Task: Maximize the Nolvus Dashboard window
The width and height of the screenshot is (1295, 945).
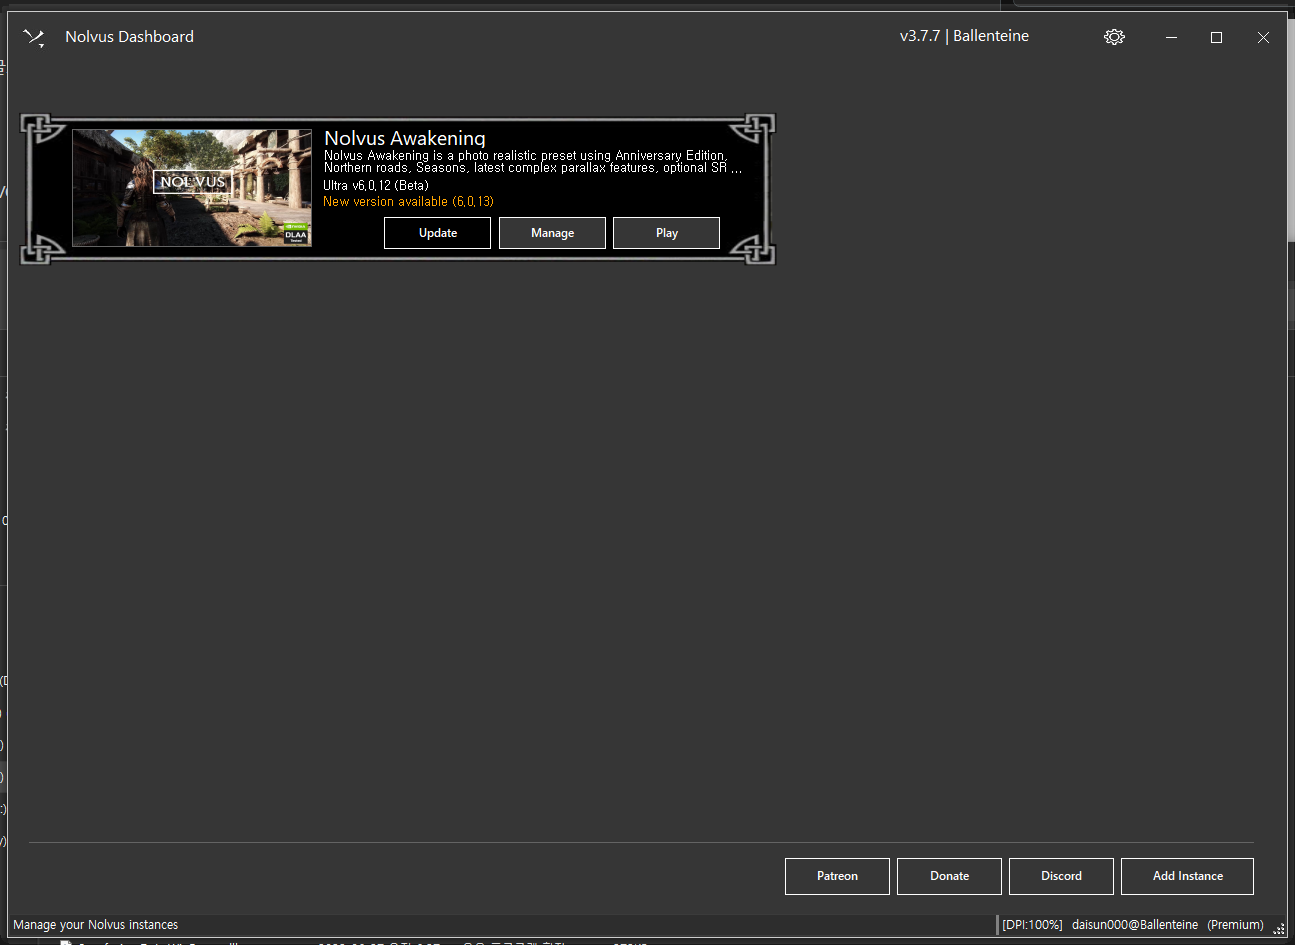Action: [x=1216, y=37]
